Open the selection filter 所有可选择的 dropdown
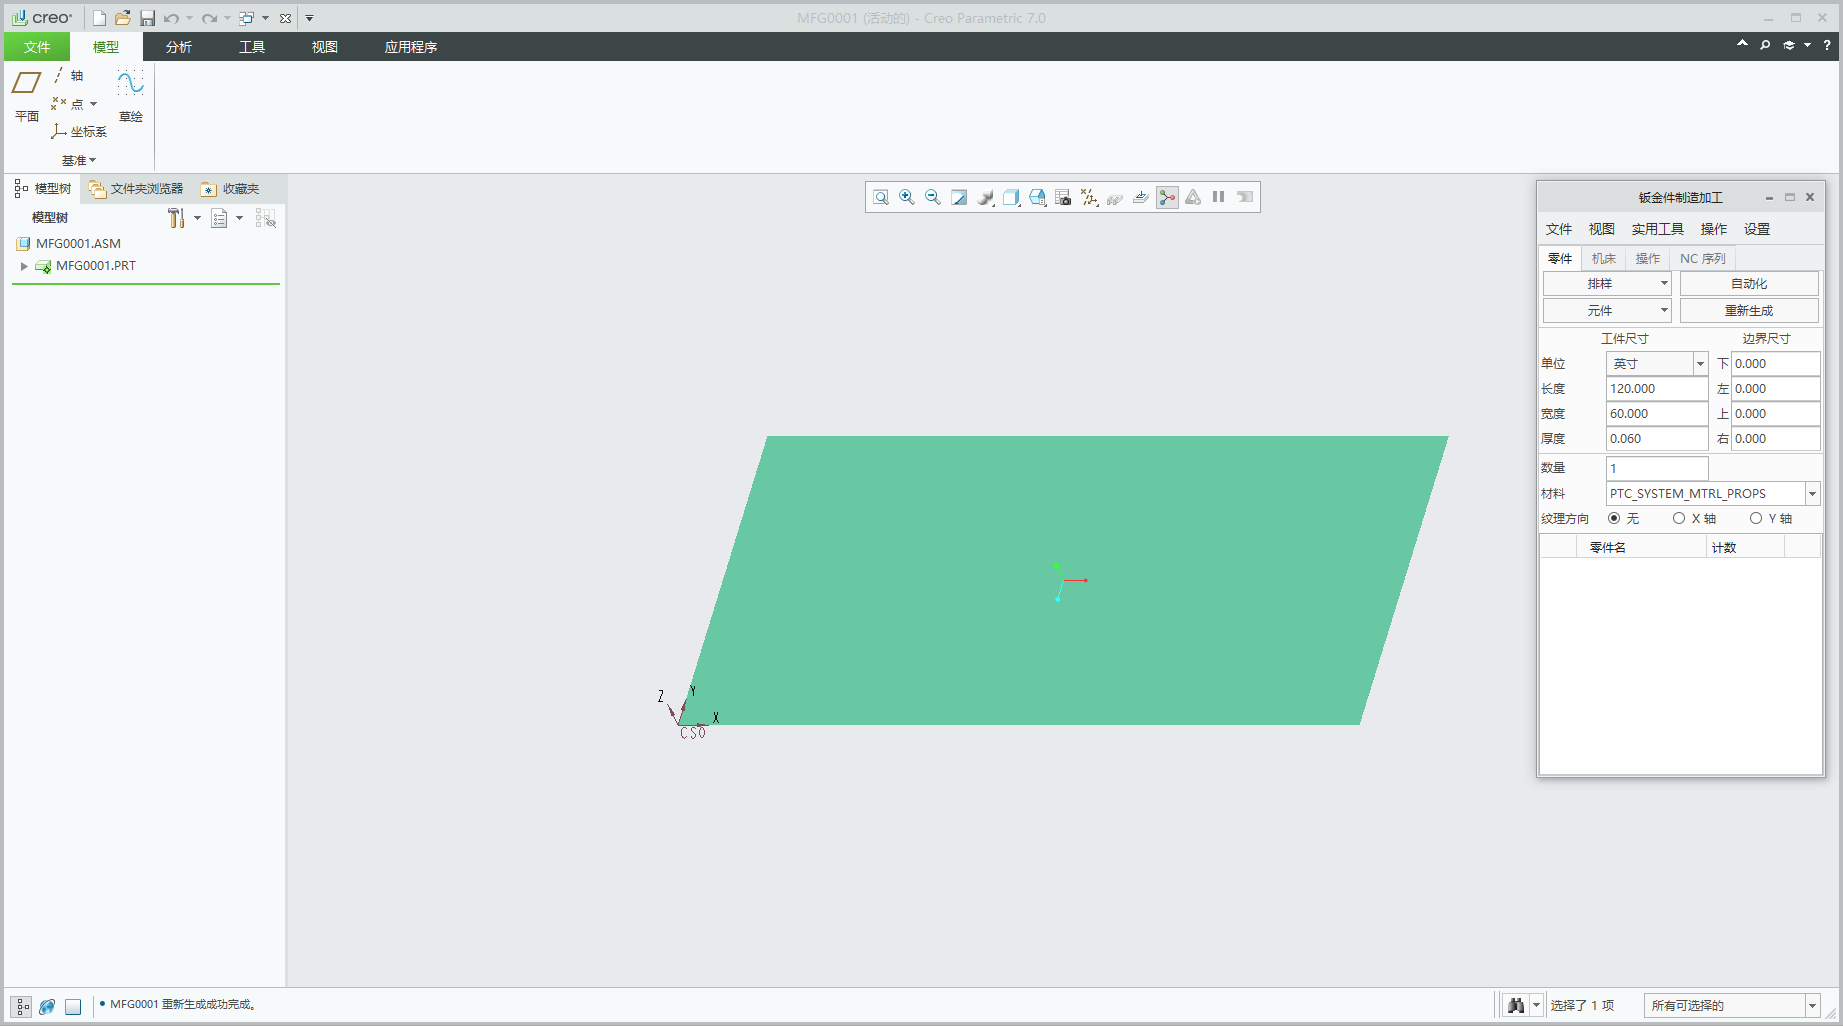The width and height of the screenshot is (1843, 1026). (x=1732, y=1005)
